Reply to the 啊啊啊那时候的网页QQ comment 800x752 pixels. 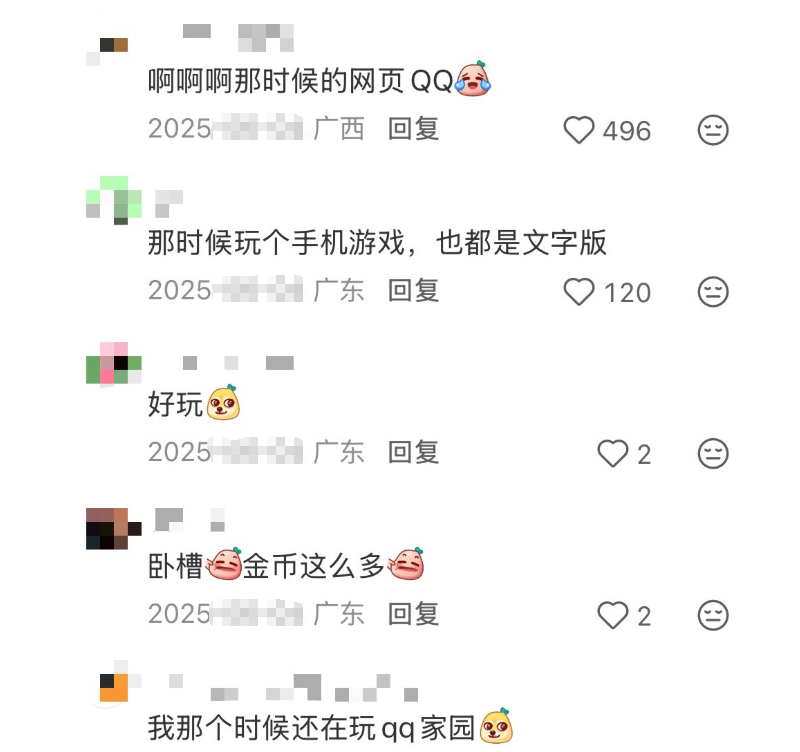coord(413,129)
